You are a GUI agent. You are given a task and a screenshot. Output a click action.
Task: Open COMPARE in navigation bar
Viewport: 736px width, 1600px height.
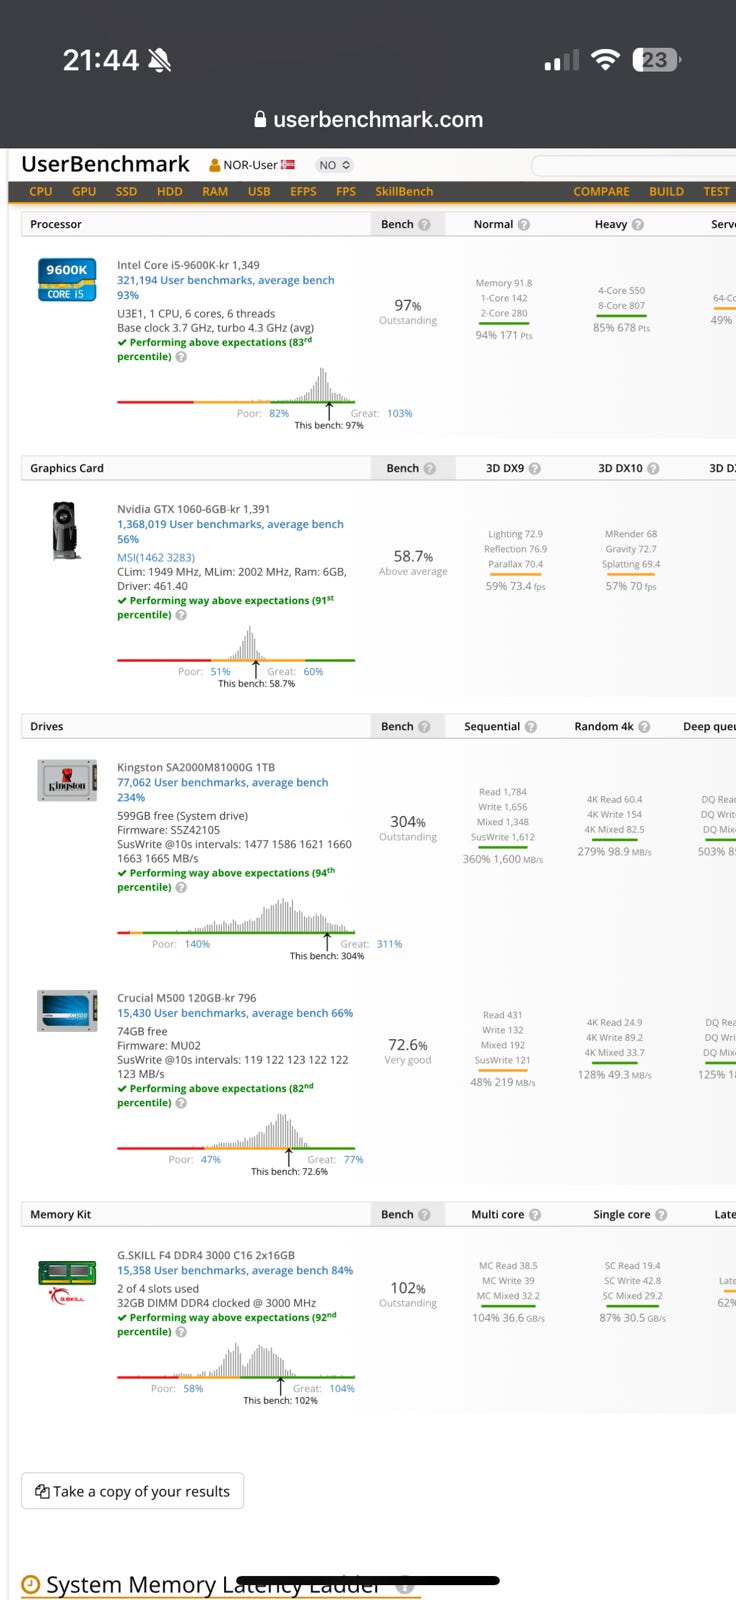(601, 191)
